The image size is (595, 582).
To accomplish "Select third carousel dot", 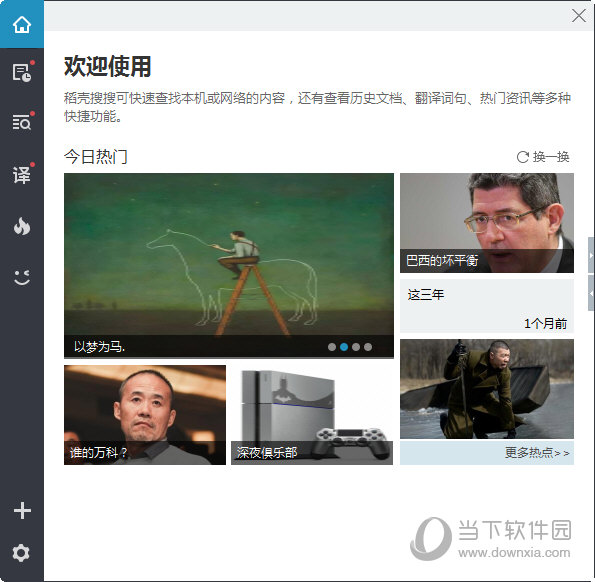I will coord(356,347).
